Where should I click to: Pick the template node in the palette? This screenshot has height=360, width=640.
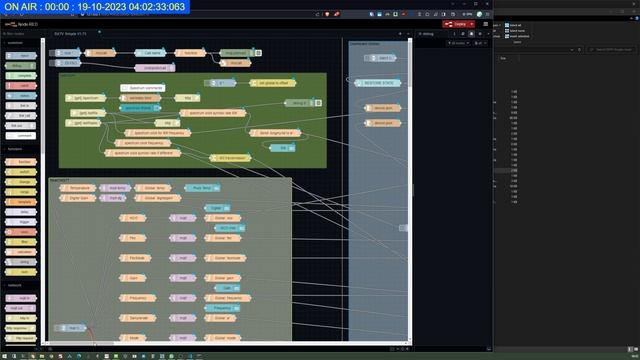coord(21,202)
